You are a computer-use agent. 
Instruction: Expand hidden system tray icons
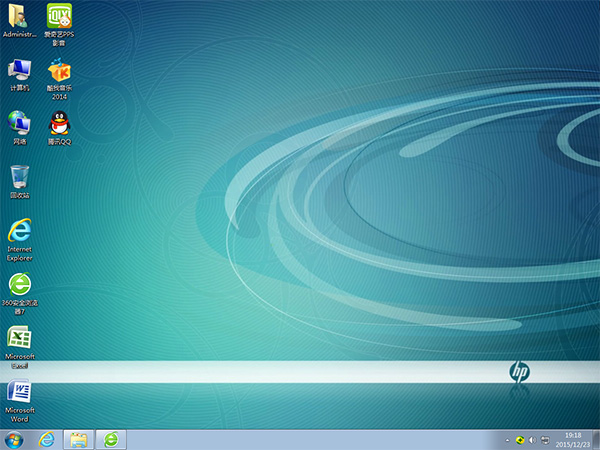[x=506, y=440]
